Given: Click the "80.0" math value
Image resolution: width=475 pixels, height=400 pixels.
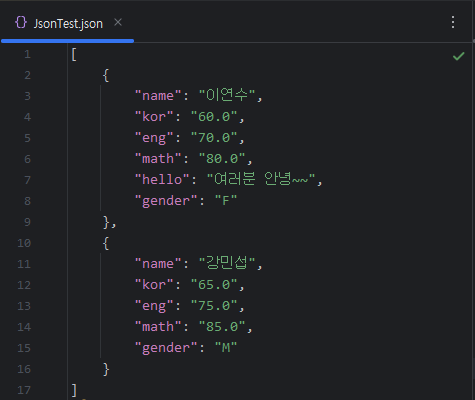Looking at the screenshot, I should [222, 159].
